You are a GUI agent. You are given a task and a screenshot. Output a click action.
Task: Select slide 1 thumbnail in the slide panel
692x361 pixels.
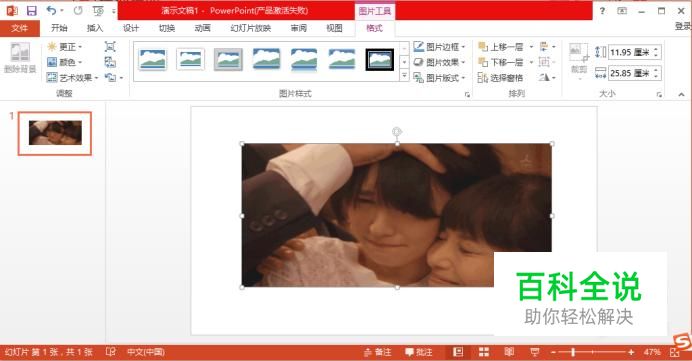[55, 133]
